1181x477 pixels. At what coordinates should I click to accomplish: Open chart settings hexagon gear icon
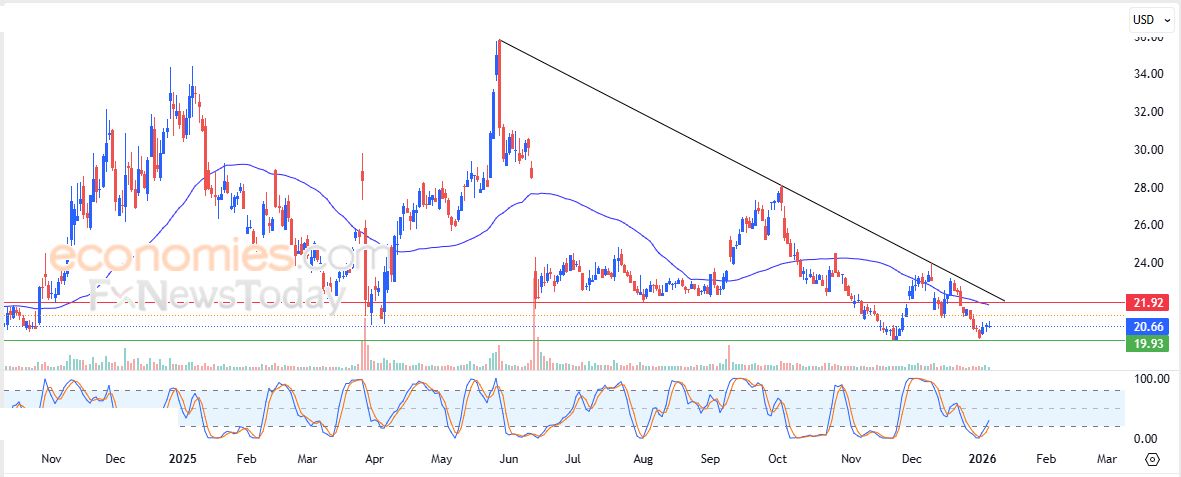point(1151,459)
